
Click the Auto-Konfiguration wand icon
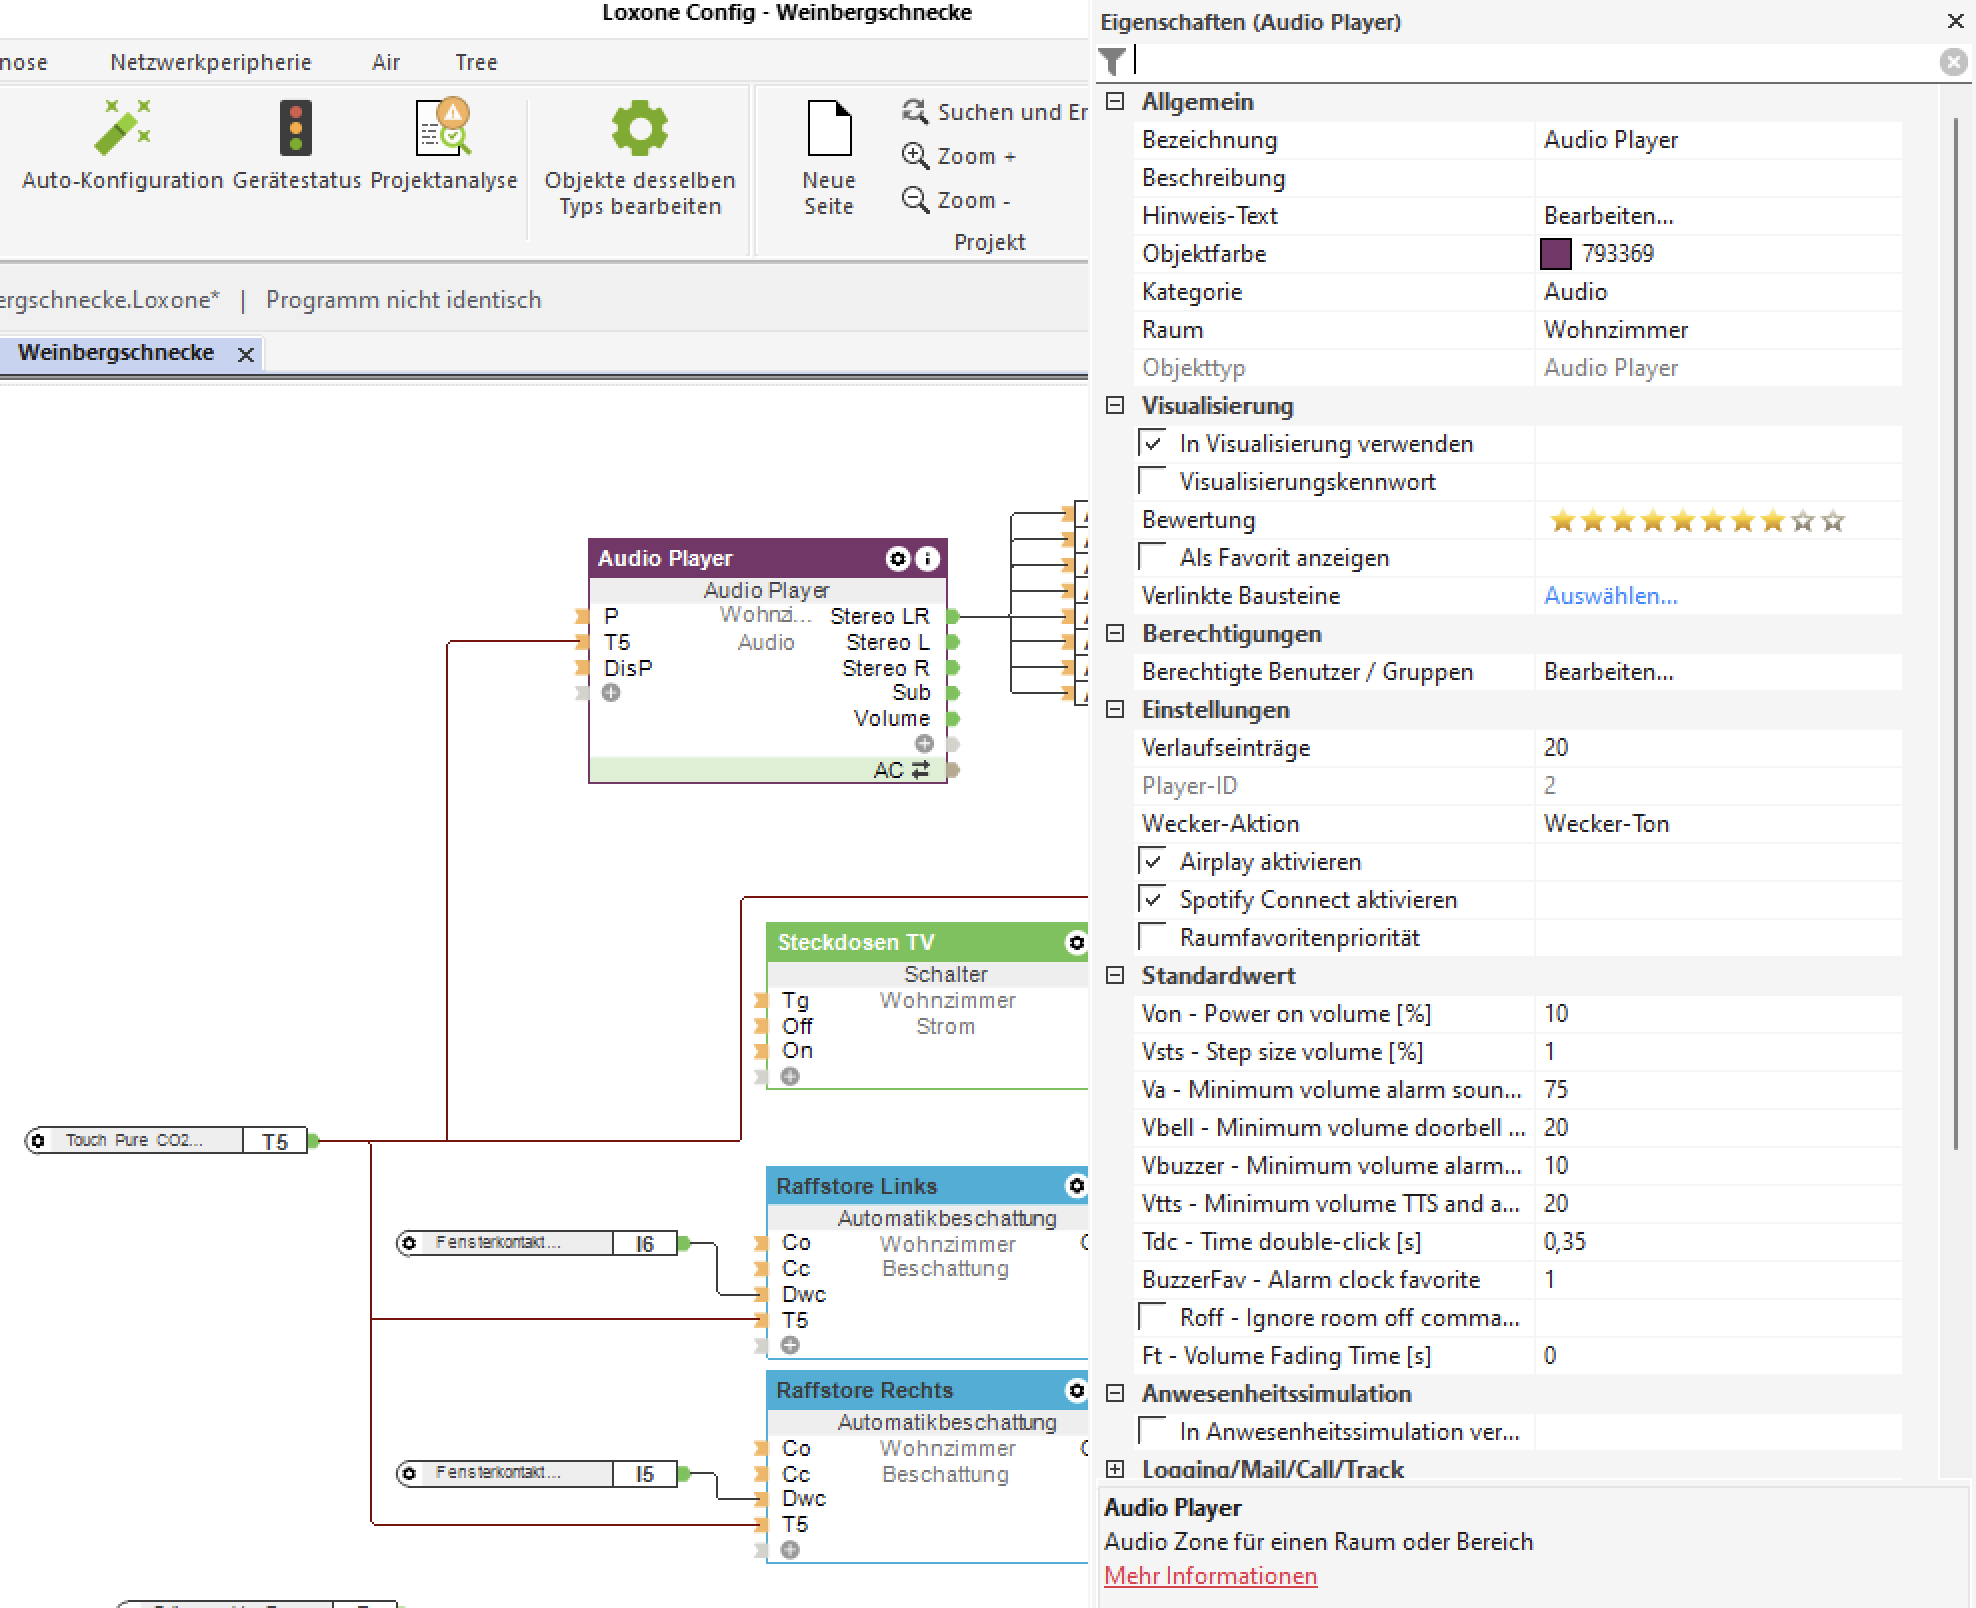click(x=122, y=129)
